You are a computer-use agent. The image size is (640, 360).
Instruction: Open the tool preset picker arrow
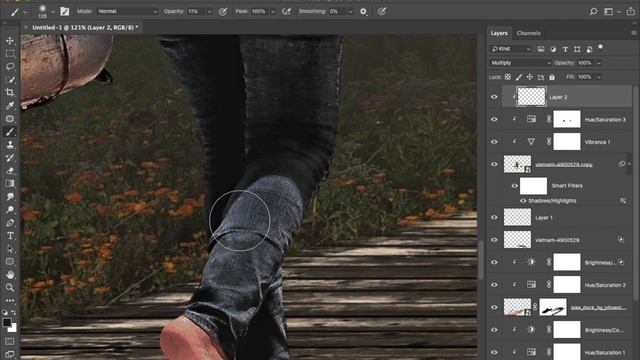tap(25, 12)
